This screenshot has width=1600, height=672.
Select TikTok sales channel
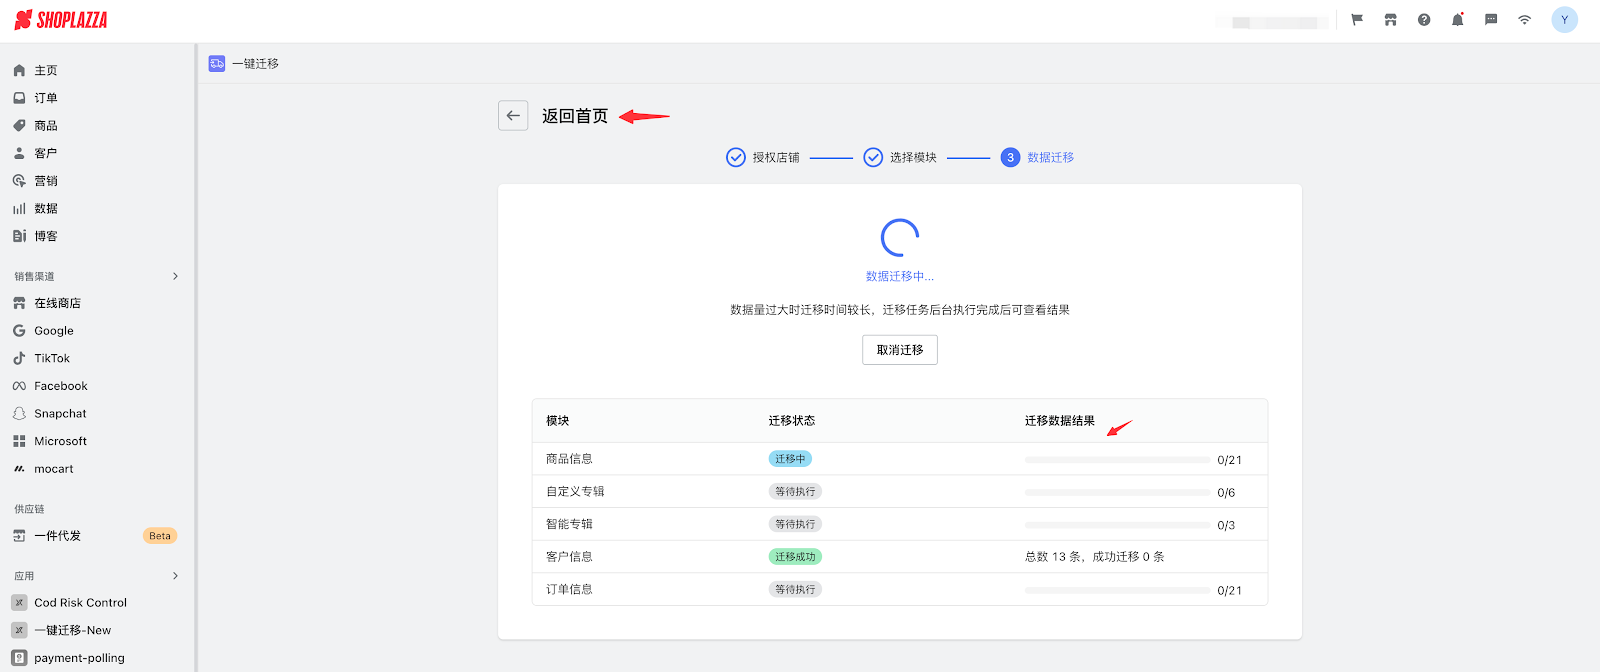tap(52, 358)
